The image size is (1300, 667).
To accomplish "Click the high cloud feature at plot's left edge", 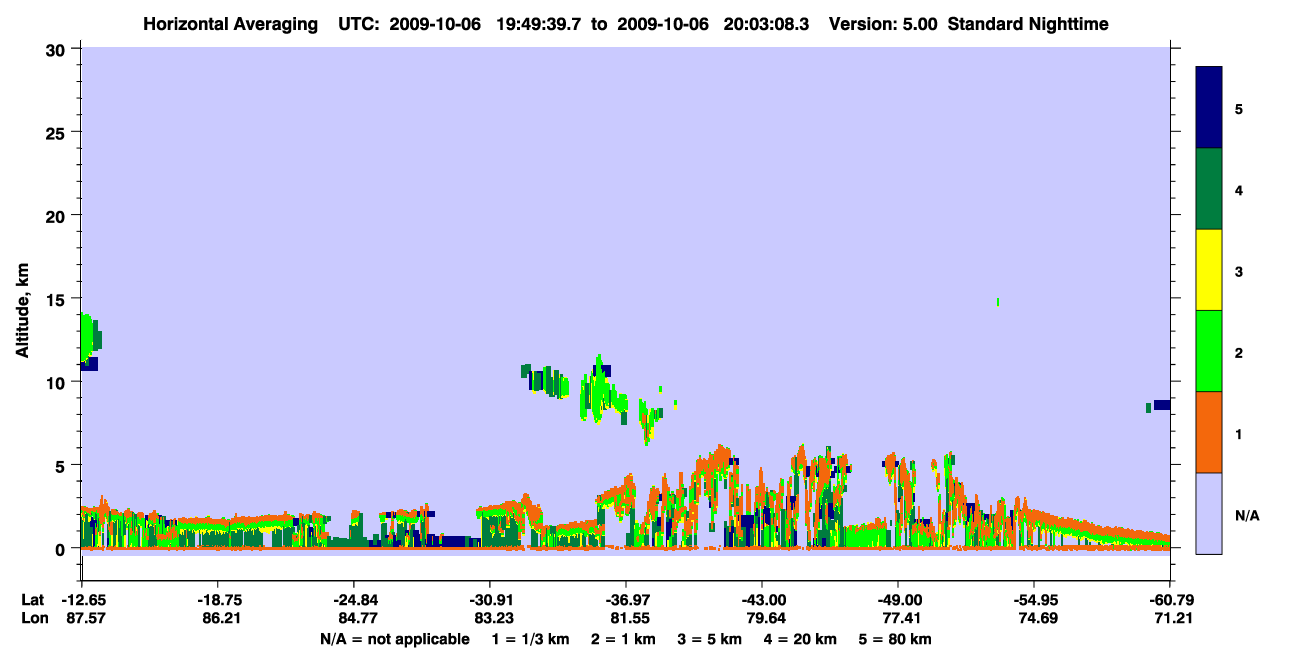I will point(90,342).
